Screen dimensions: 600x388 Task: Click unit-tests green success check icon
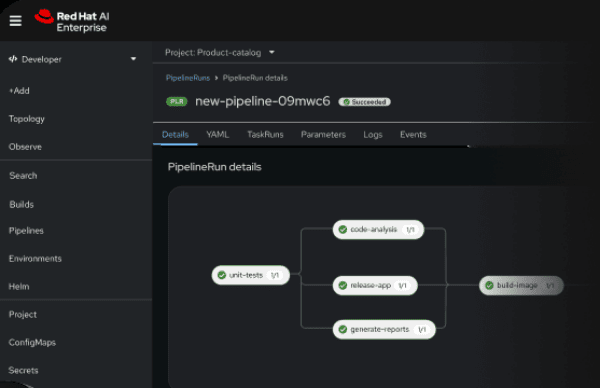click(222, 275)
